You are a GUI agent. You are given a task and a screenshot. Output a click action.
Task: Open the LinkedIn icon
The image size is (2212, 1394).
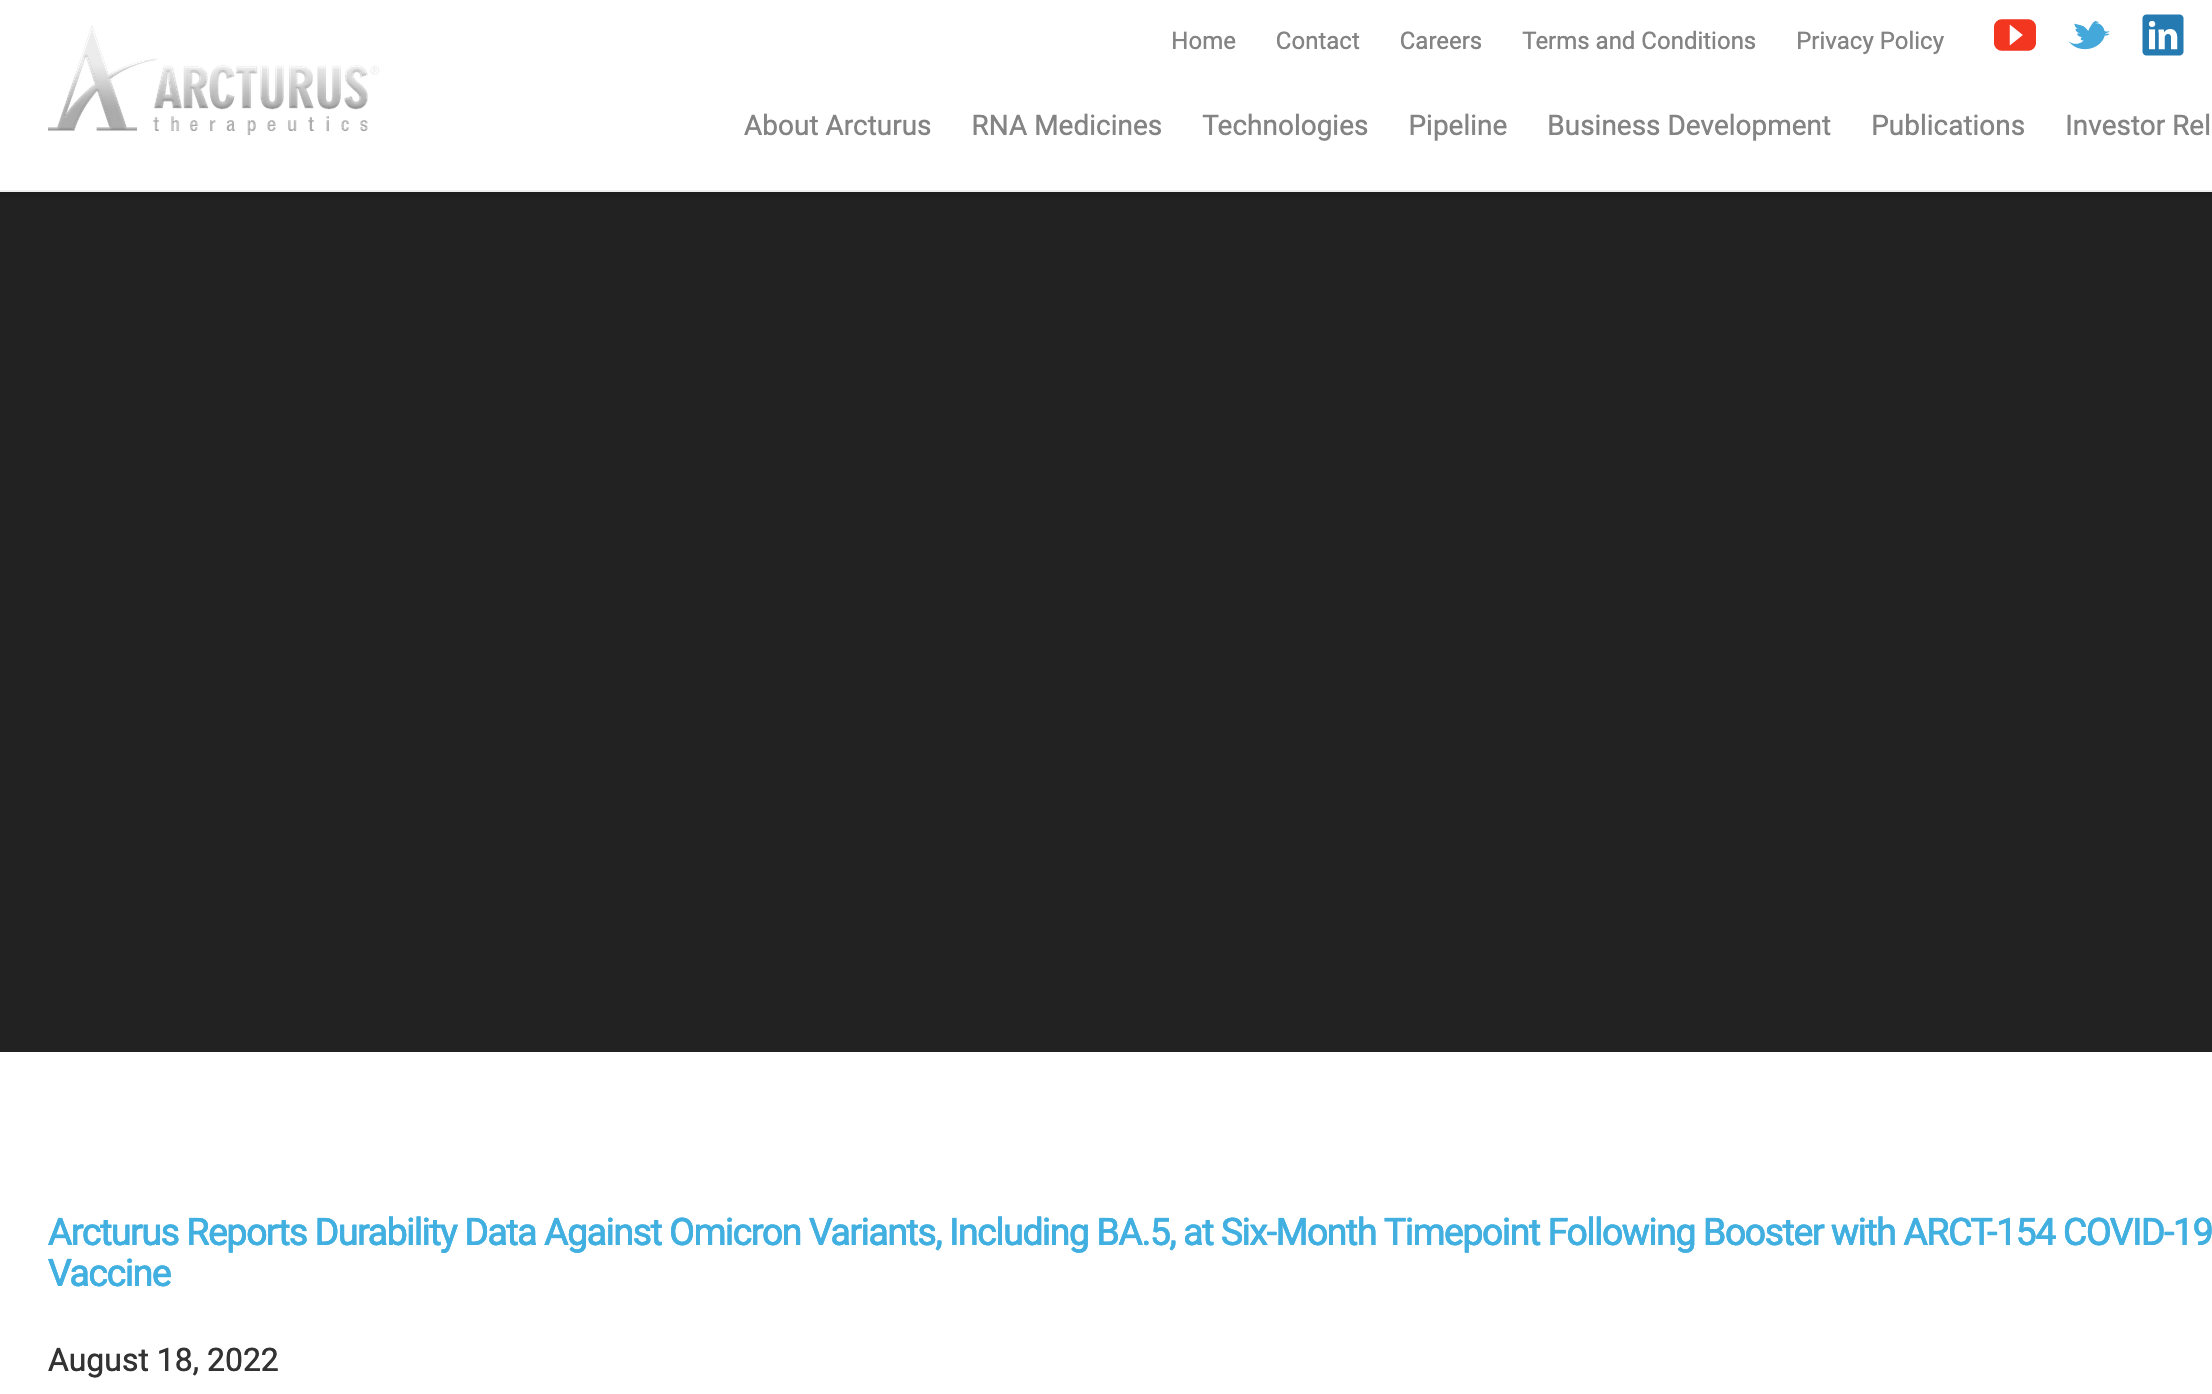tap(2162, 36)
